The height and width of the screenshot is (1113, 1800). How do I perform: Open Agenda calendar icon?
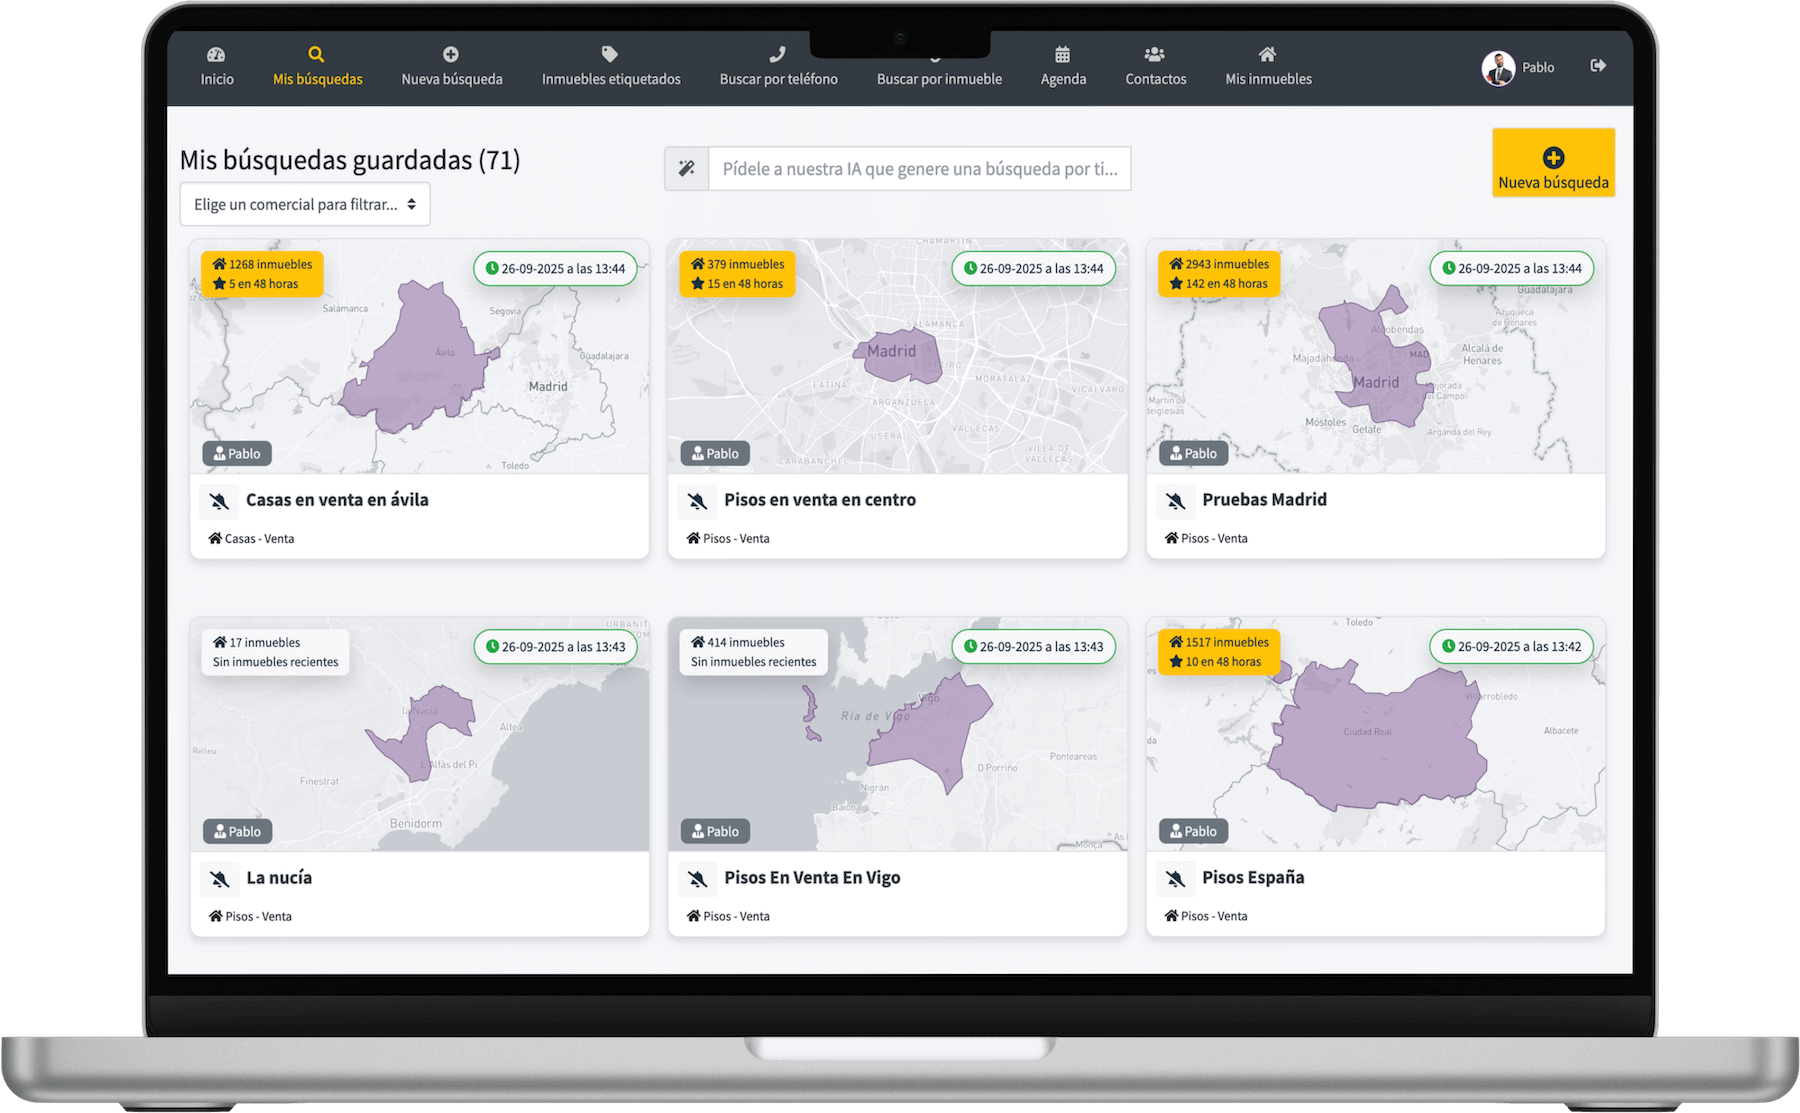click(1062, 55)
